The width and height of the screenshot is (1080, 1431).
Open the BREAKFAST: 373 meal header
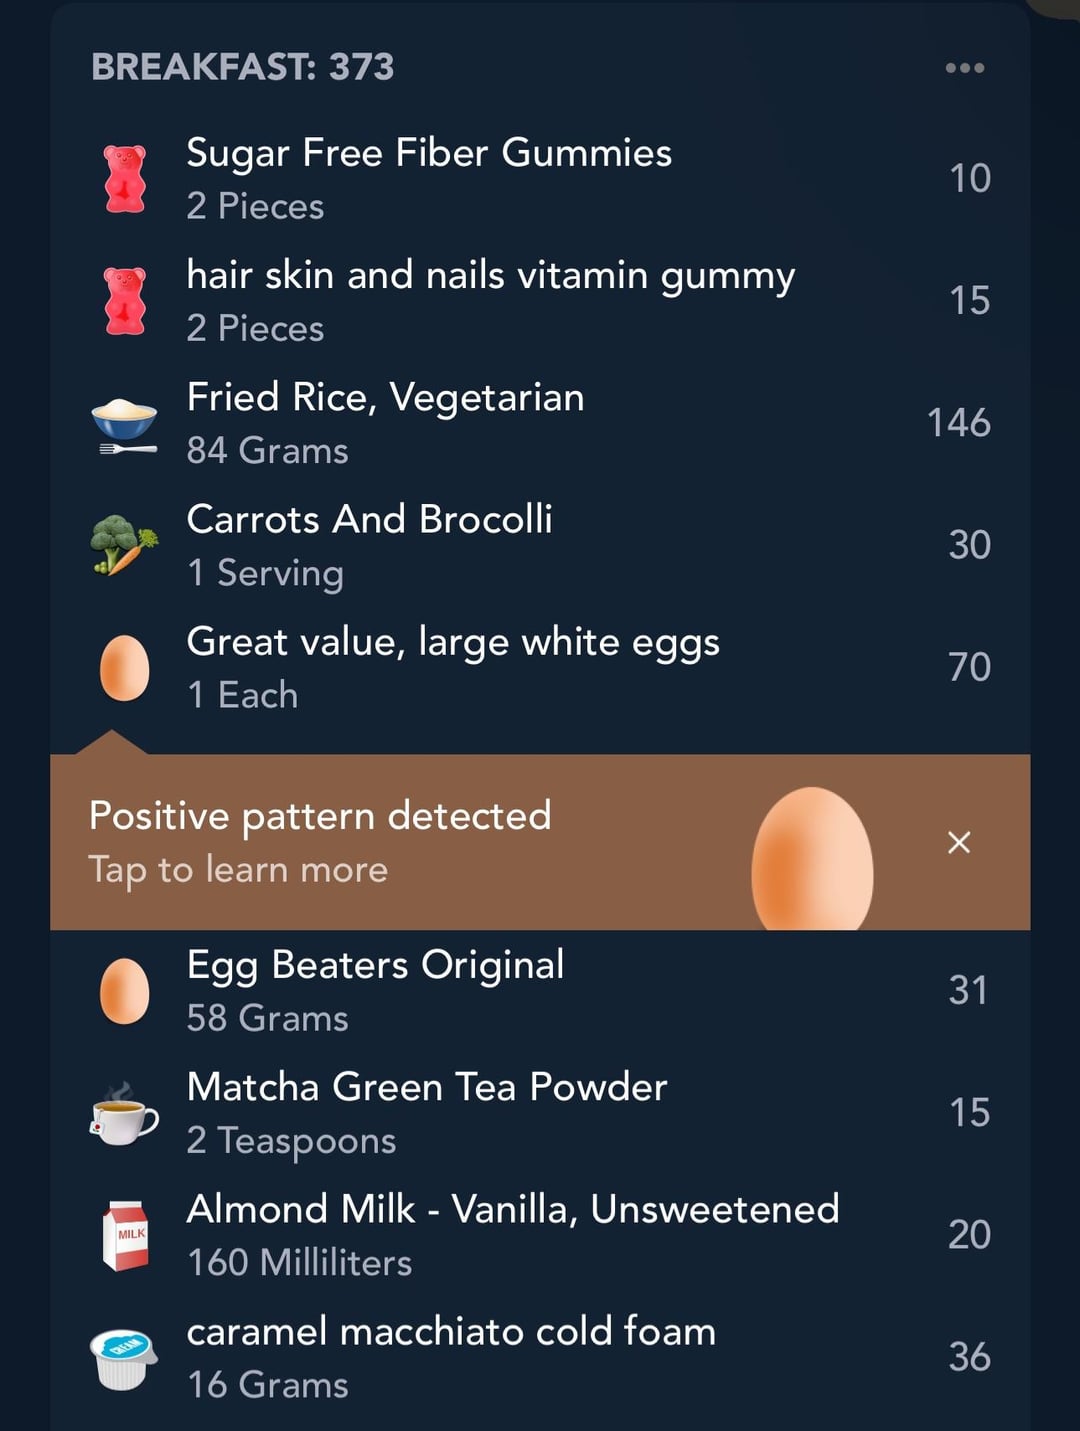click(243, 67)
